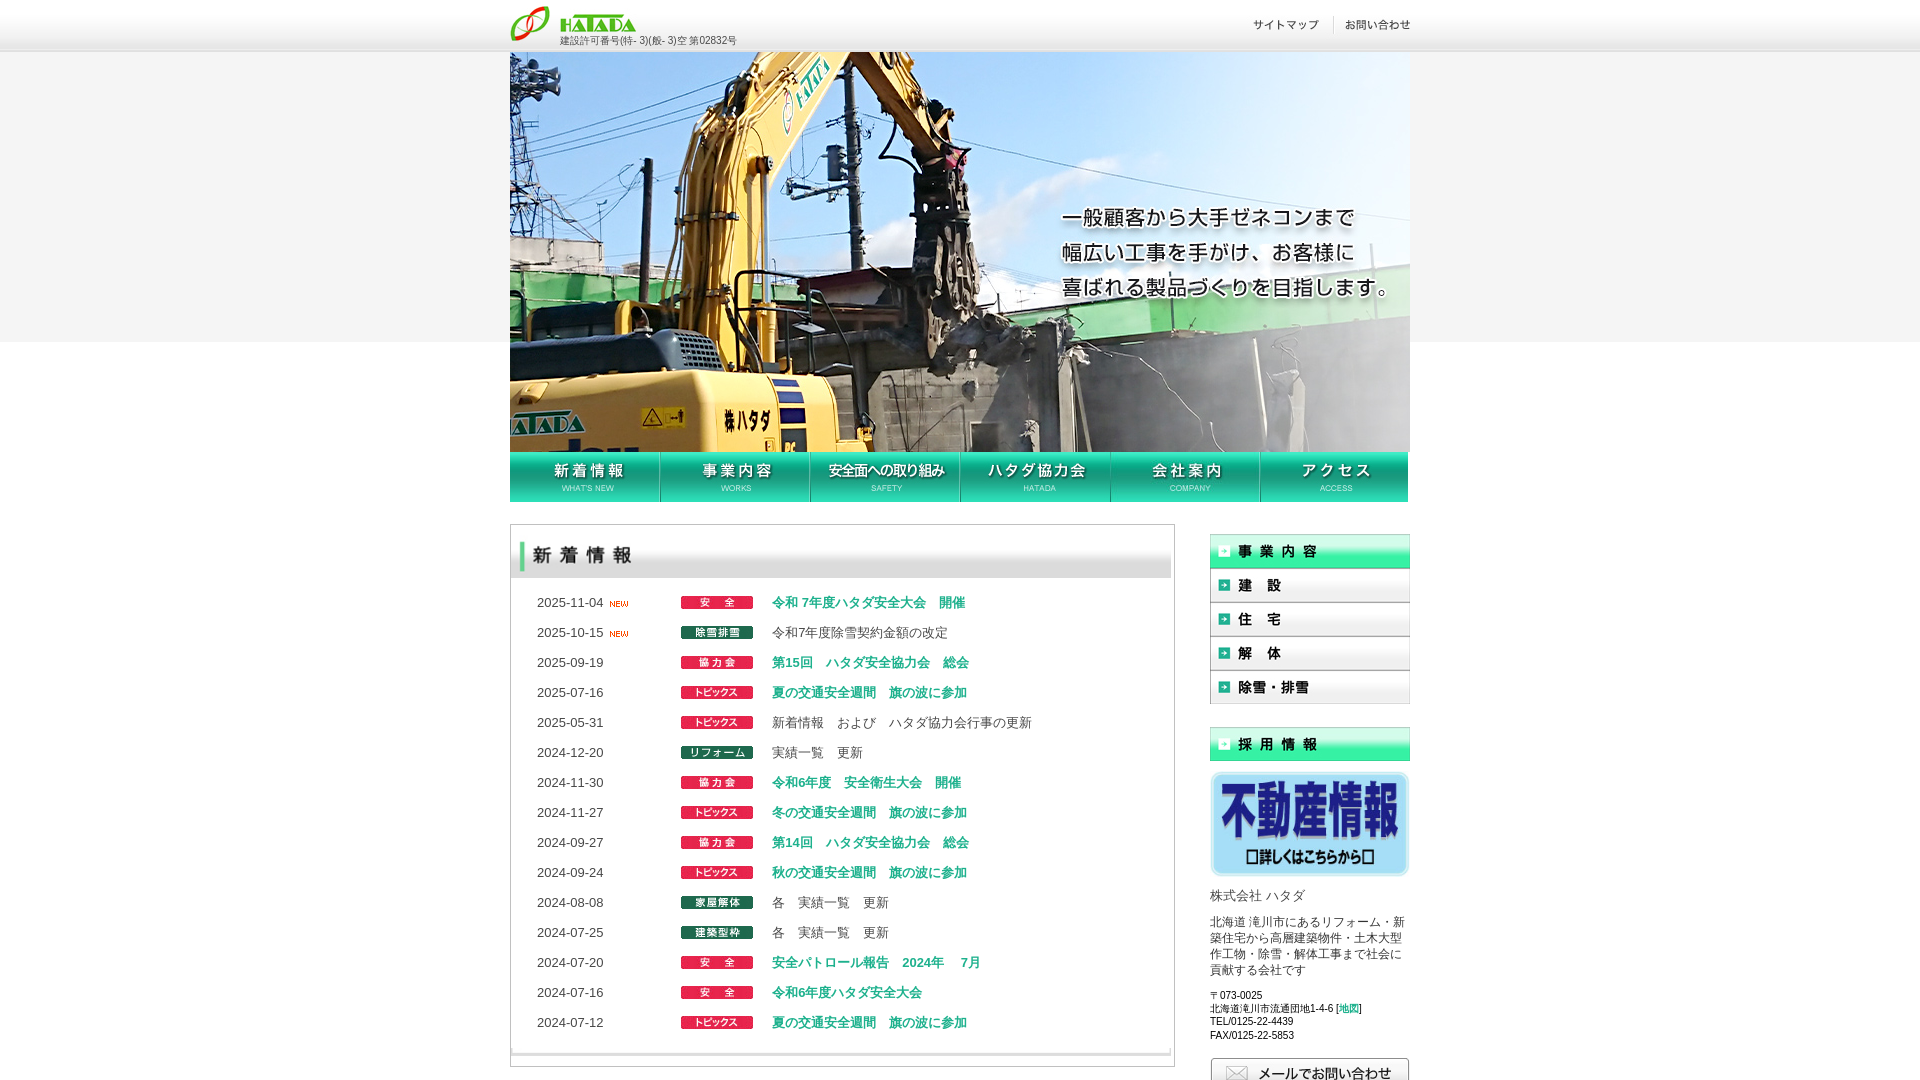Click the excavator hero banner image

960,252
